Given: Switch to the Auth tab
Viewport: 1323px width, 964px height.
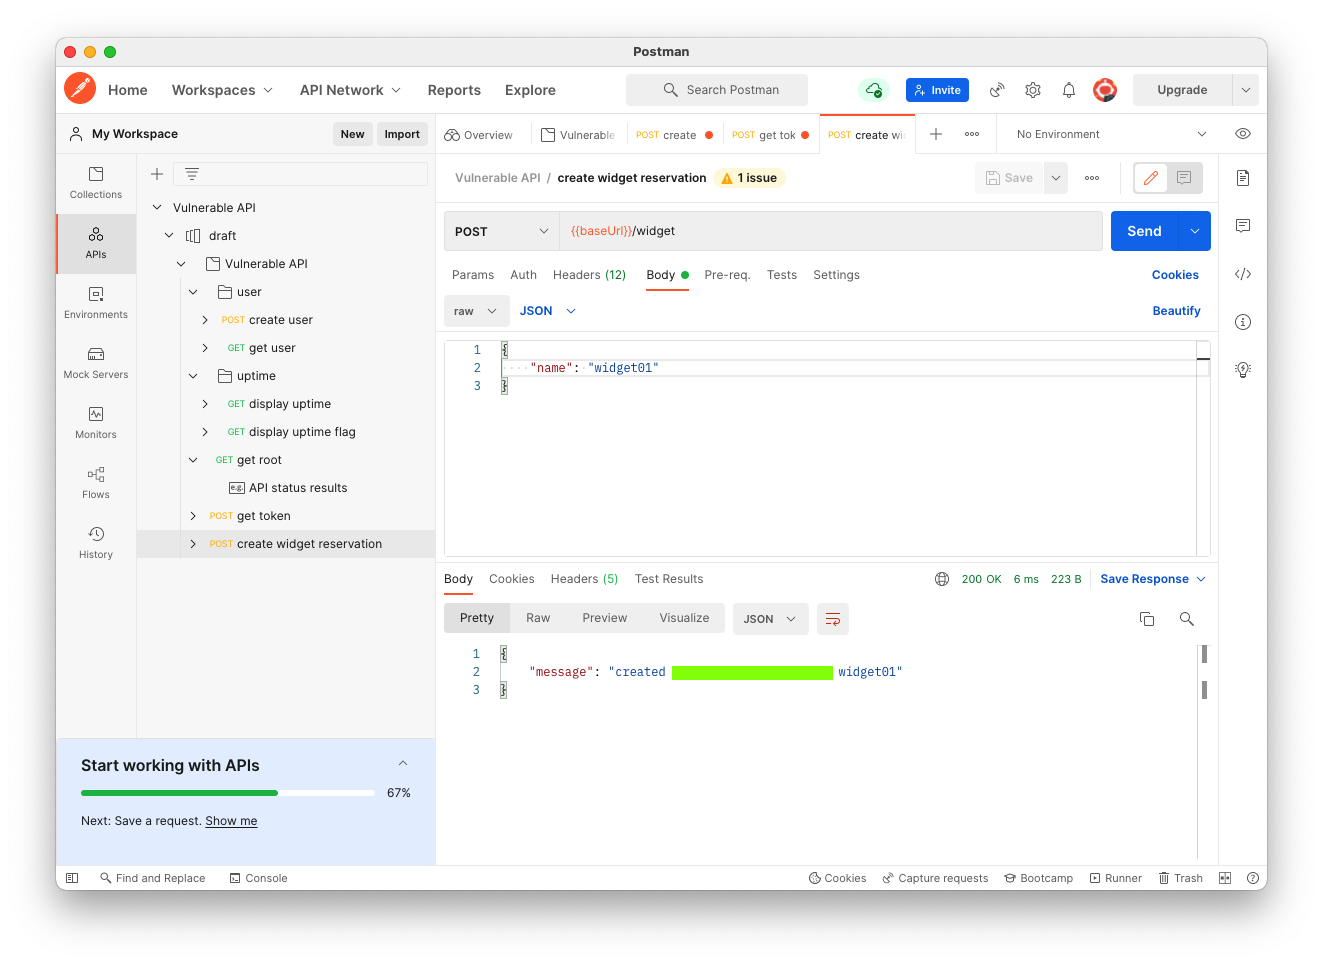Looking at the screenshot, I should click(524, 275).
